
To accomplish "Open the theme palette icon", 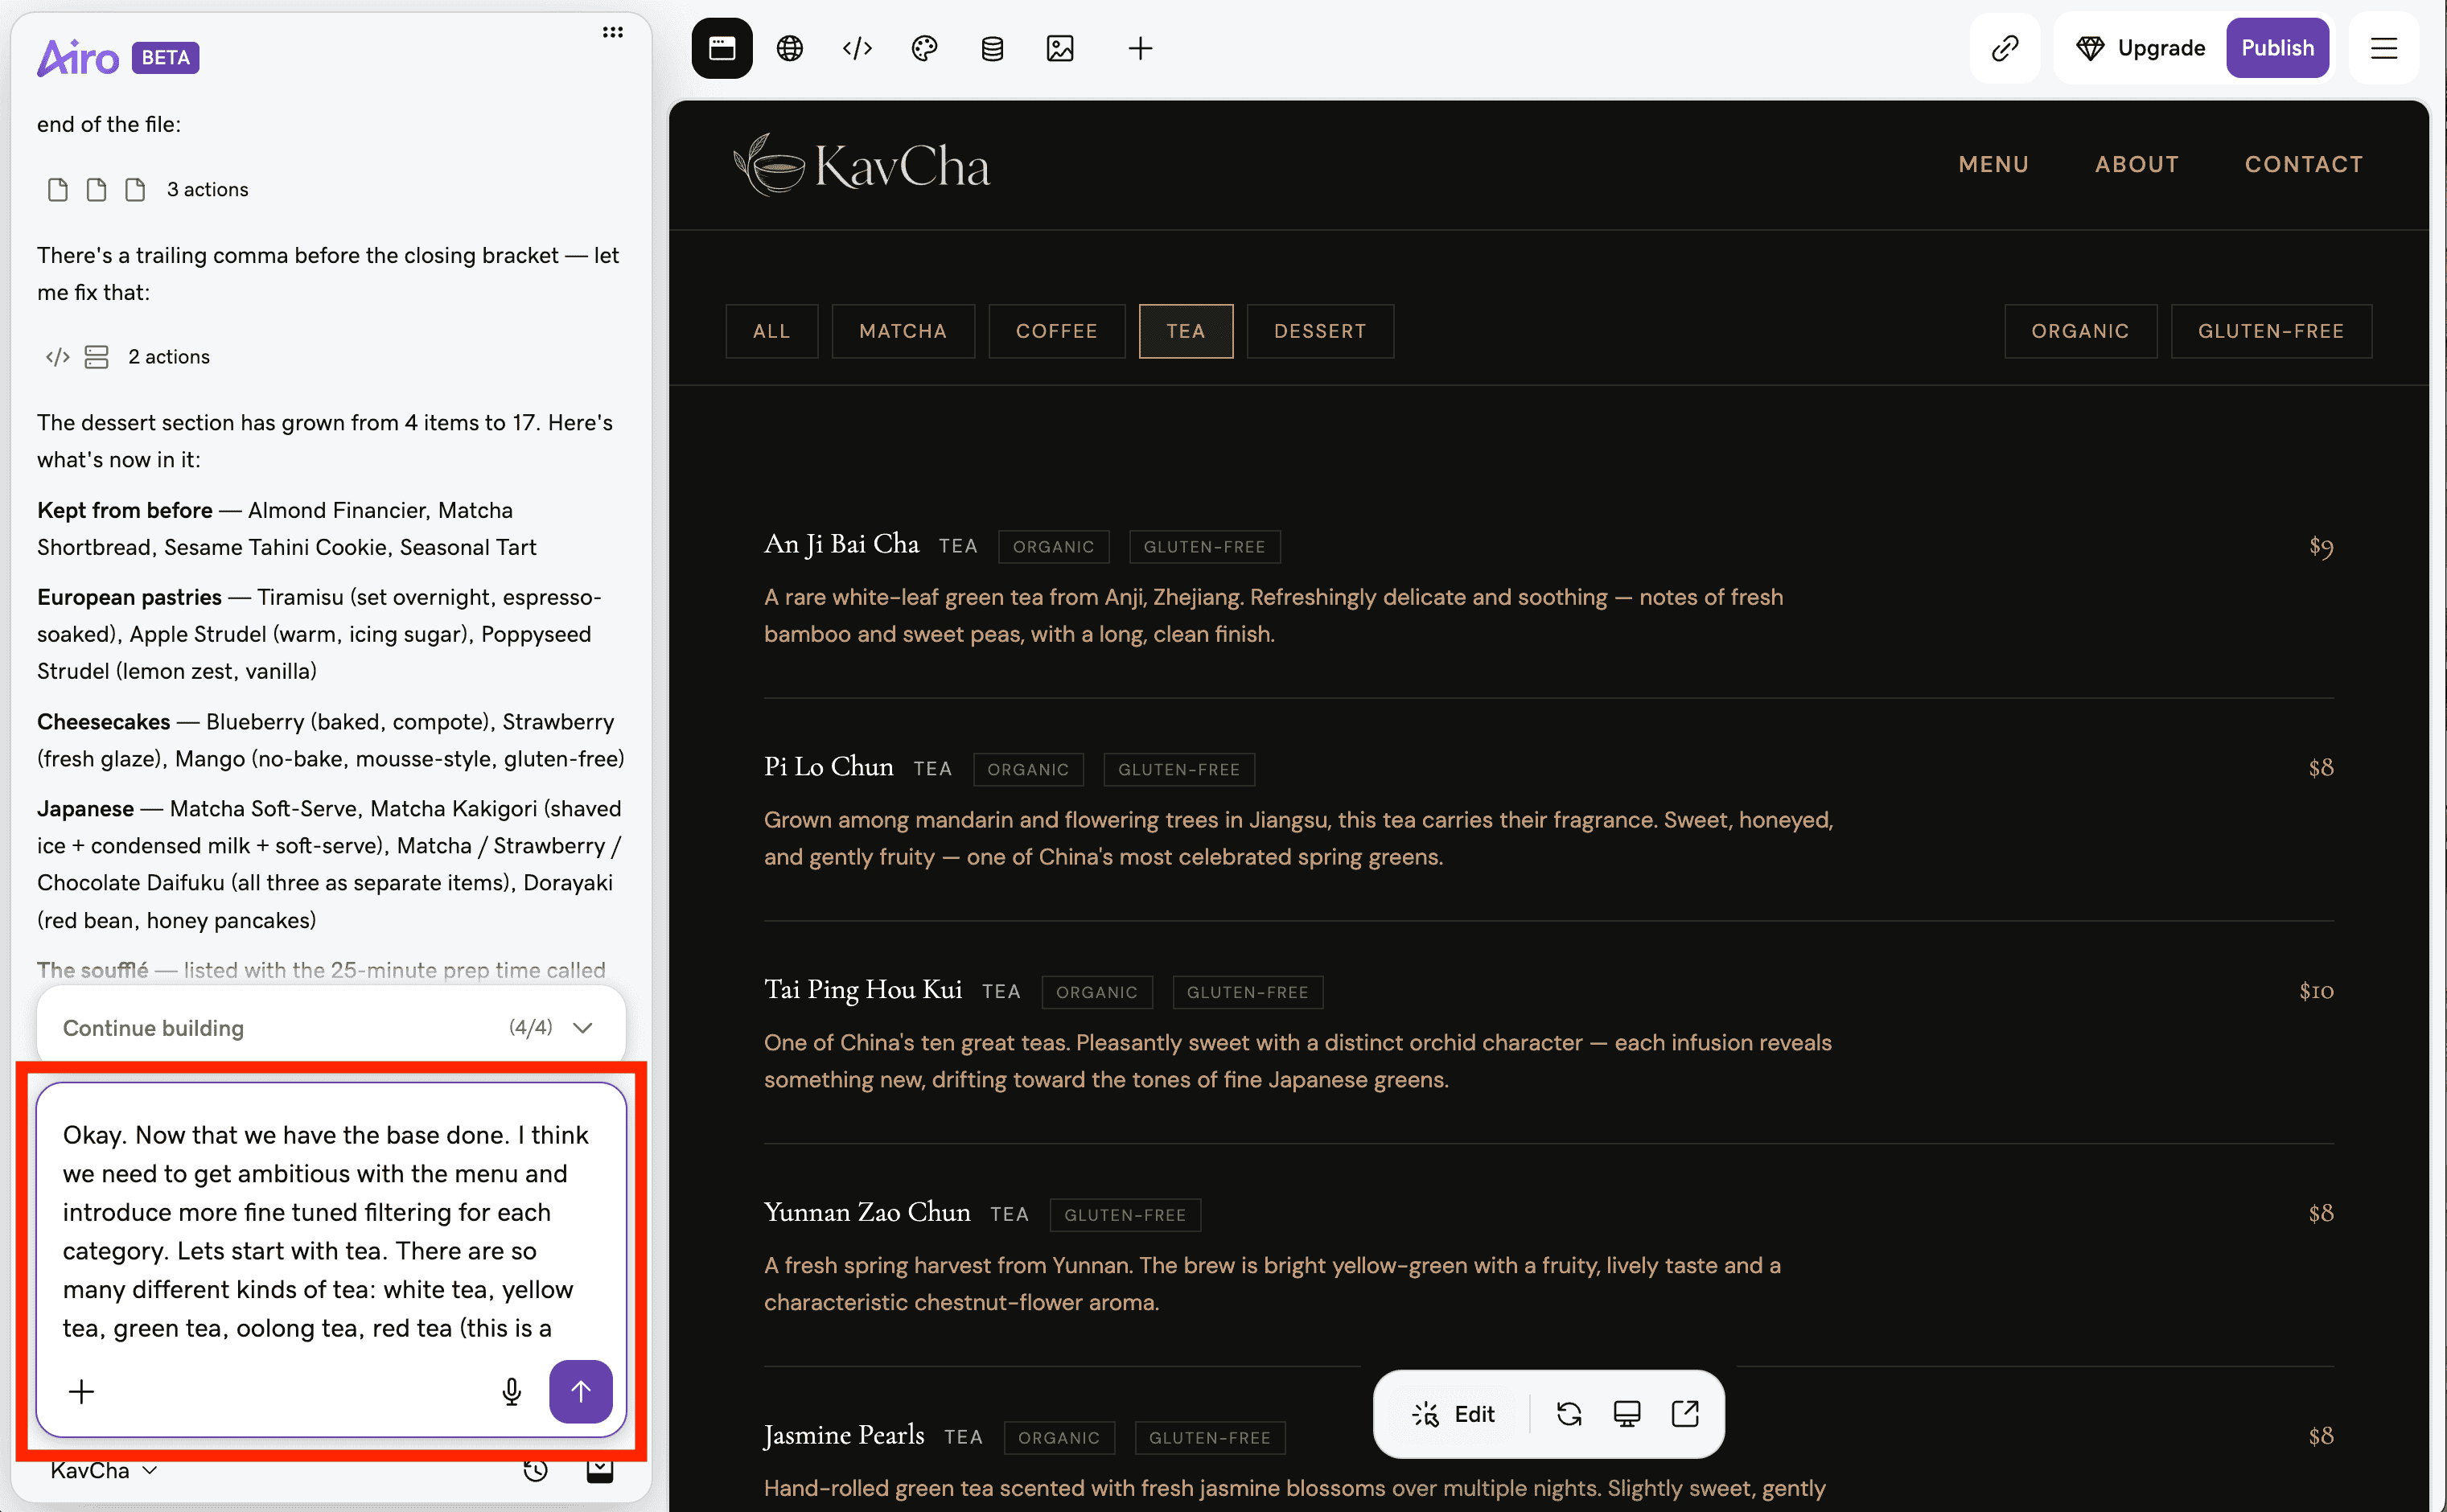I will pos(925,48).
